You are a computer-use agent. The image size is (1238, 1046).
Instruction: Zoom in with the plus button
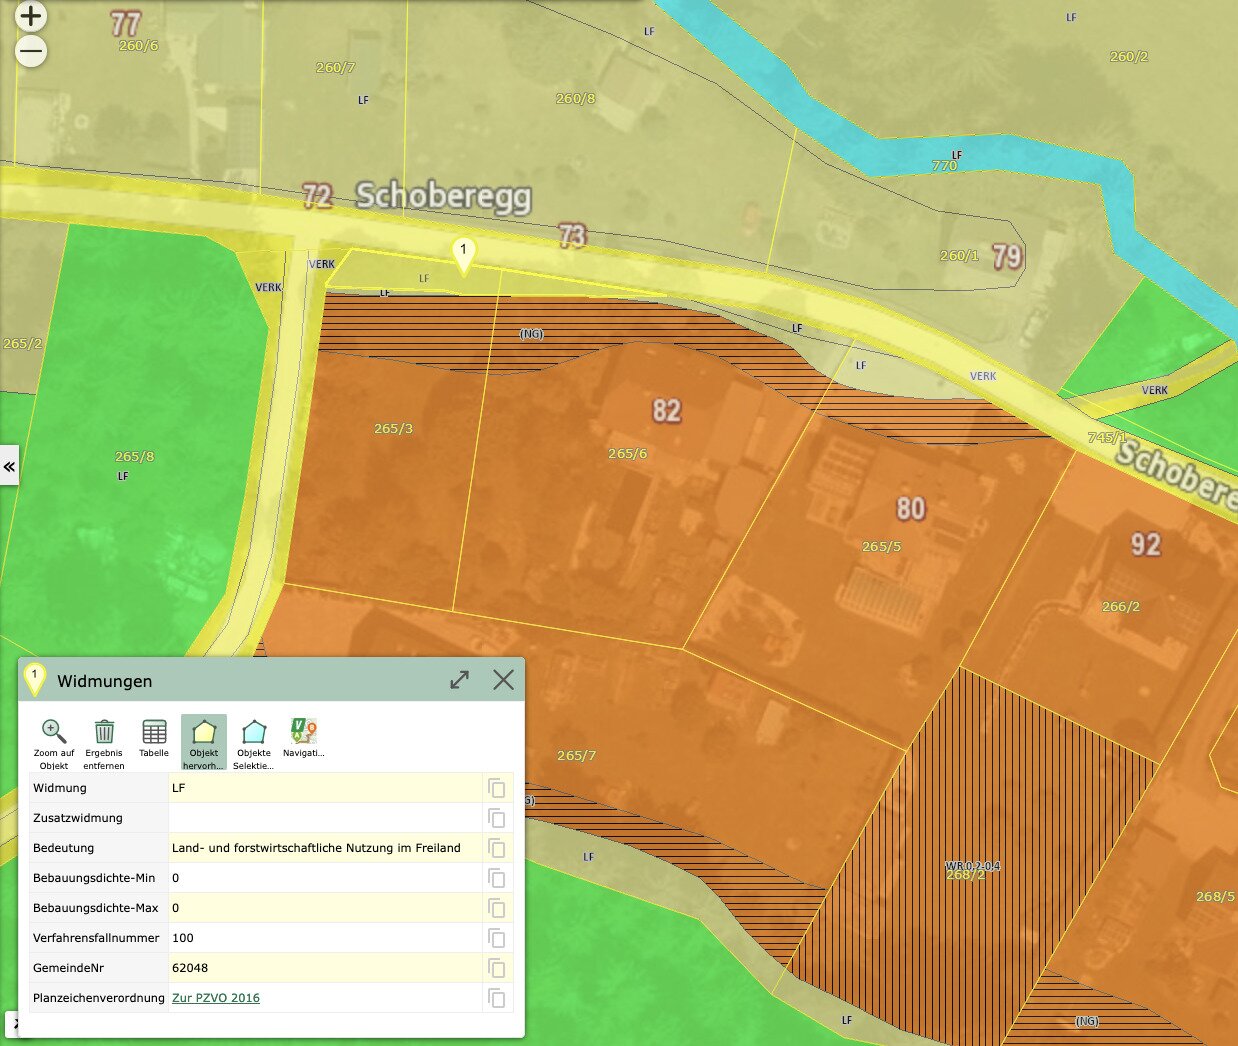pos(31,16)
